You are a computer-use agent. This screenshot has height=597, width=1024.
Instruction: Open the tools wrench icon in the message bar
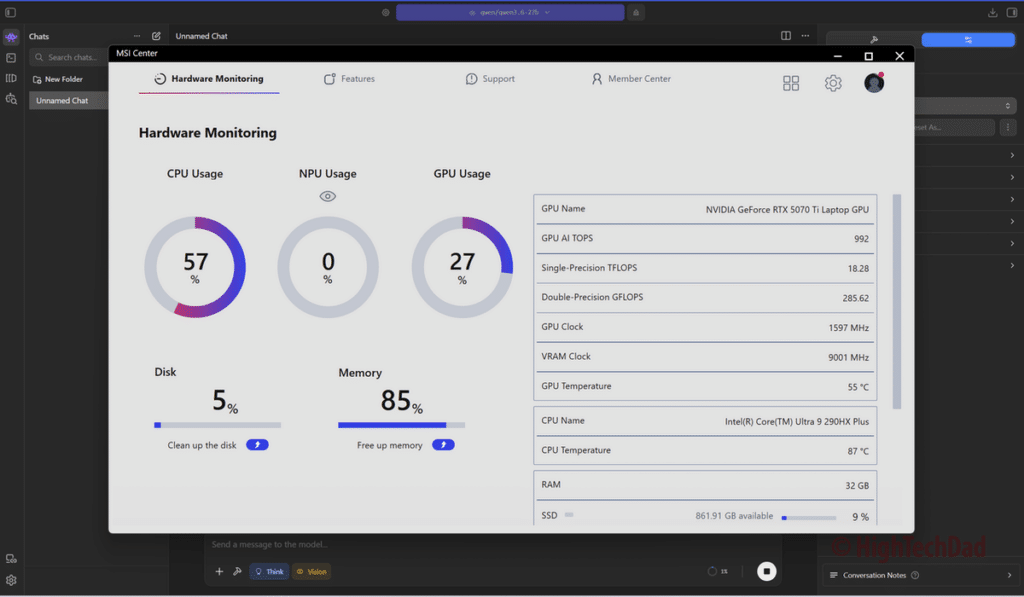(237, 572)
